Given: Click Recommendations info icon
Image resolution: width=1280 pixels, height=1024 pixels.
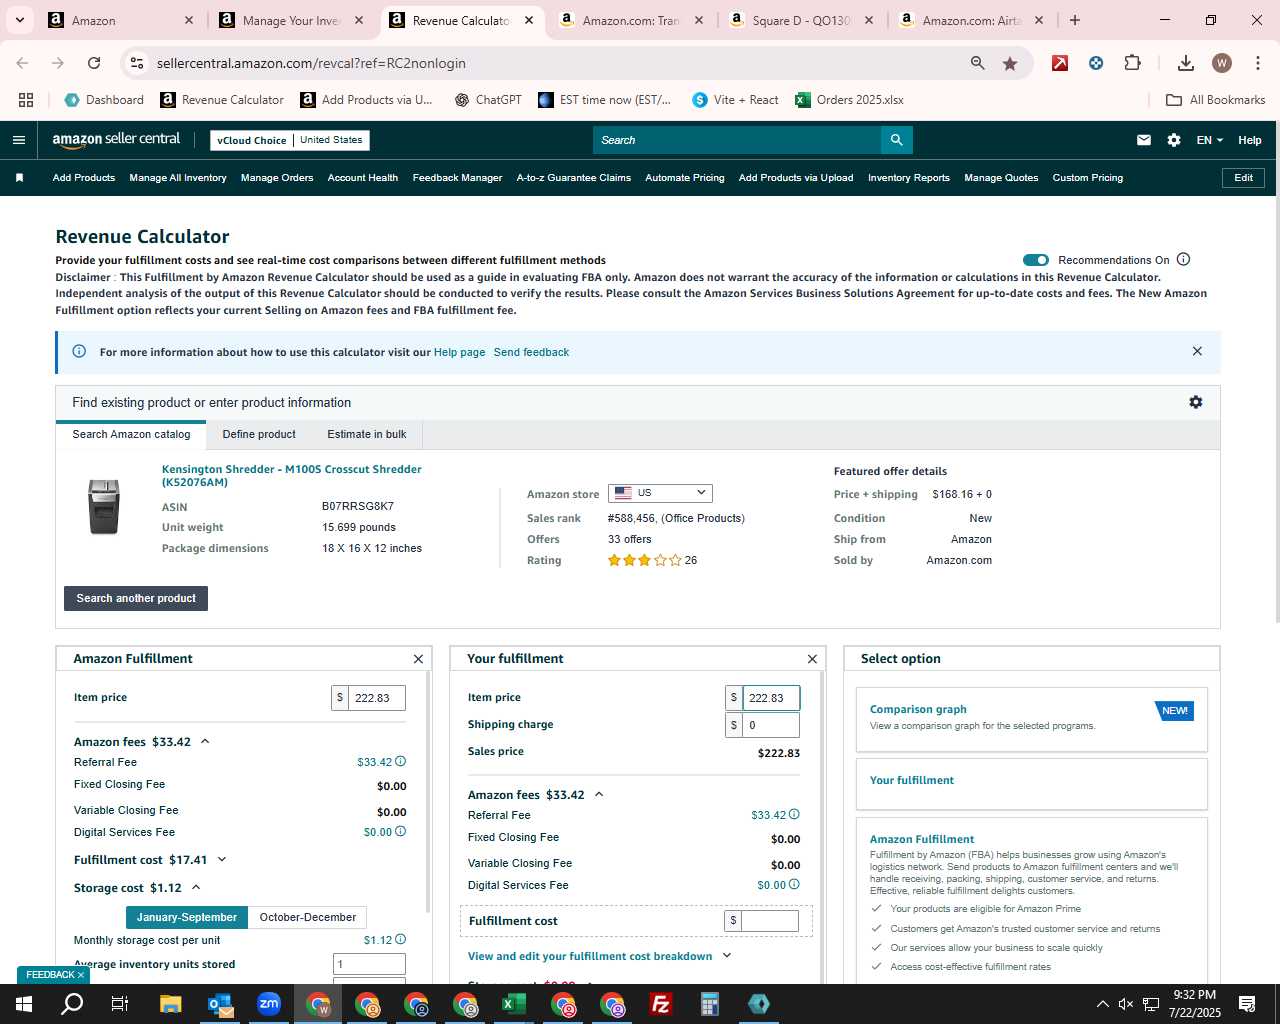Looking at the screenshot, I should 1184,260.
